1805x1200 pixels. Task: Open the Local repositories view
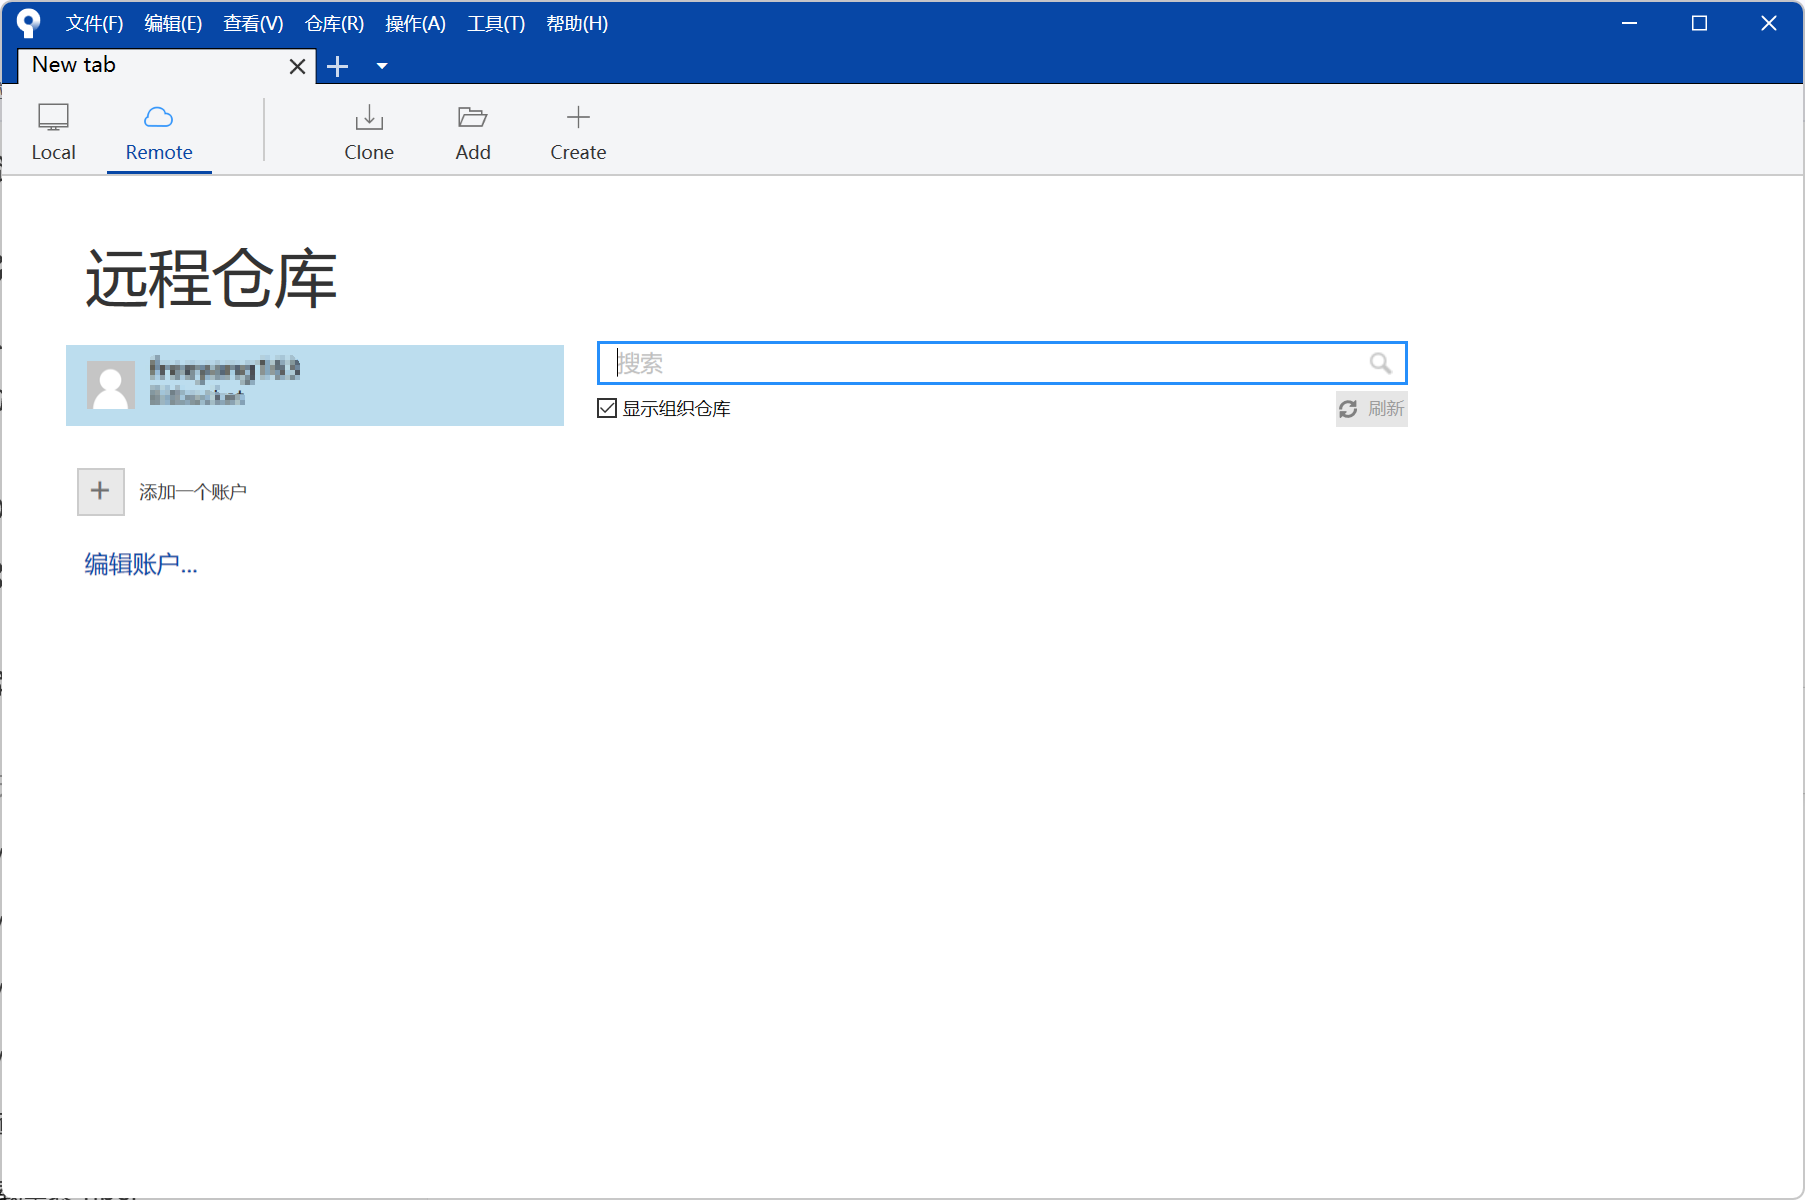pos(53,131)
